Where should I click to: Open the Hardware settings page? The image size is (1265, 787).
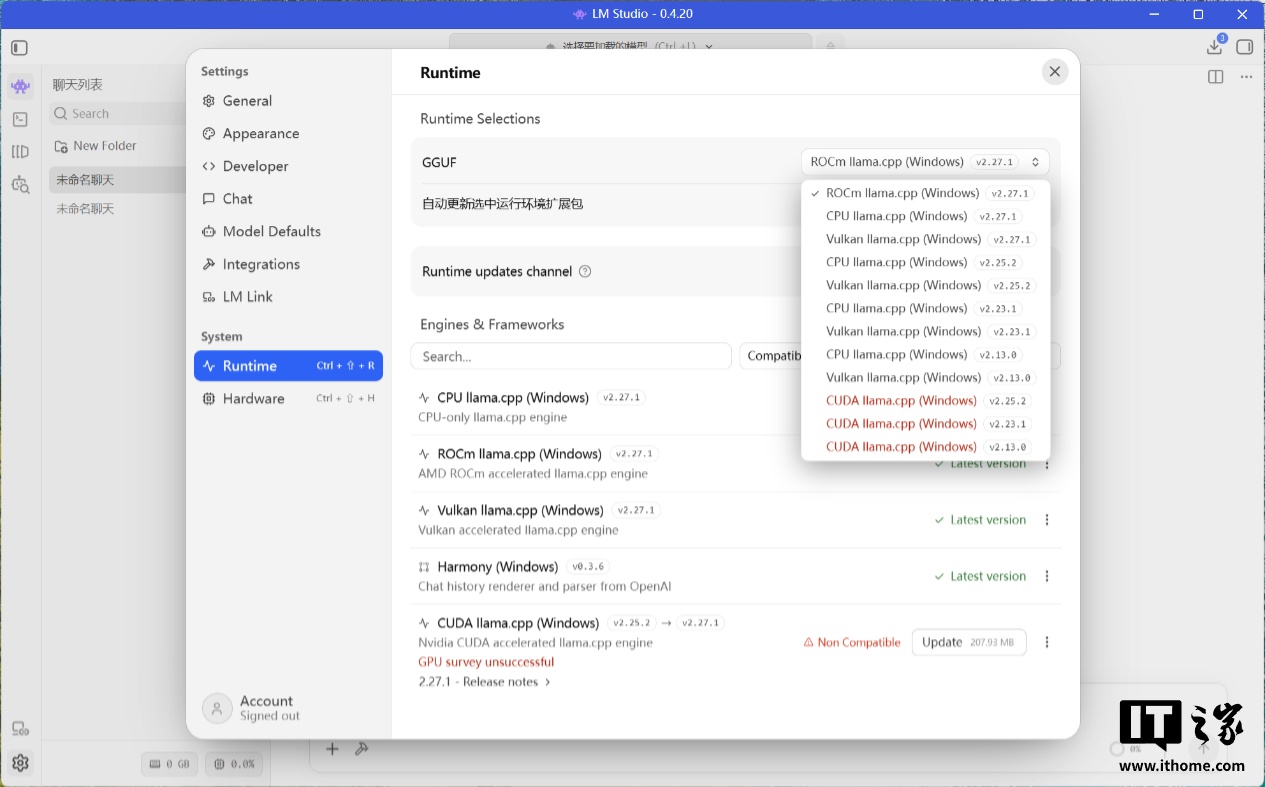pos(288,398)
